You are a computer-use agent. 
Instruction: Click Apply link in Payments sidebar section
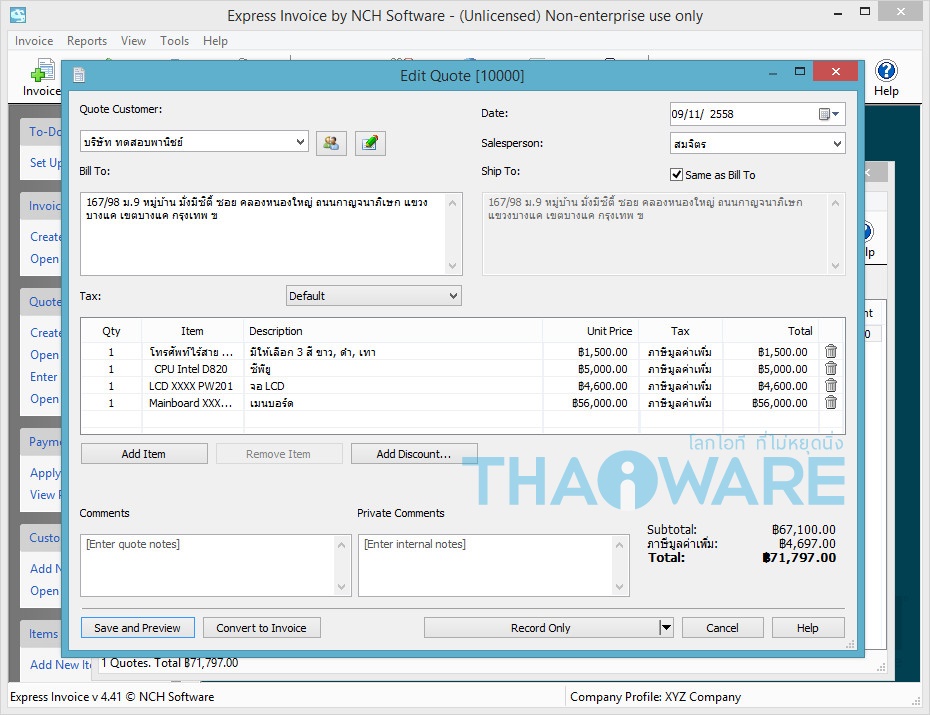(x=46, y=473)
